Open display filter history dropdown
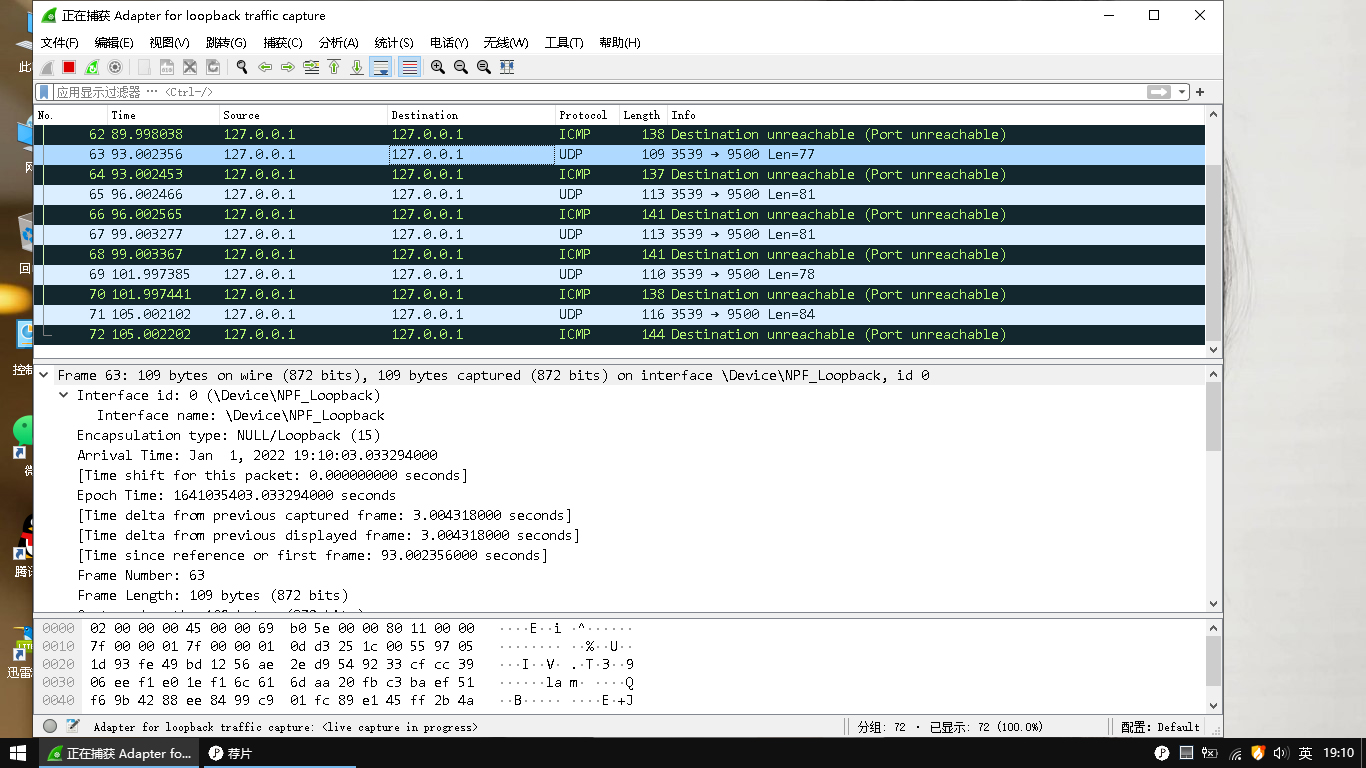 pos(1182,92)
